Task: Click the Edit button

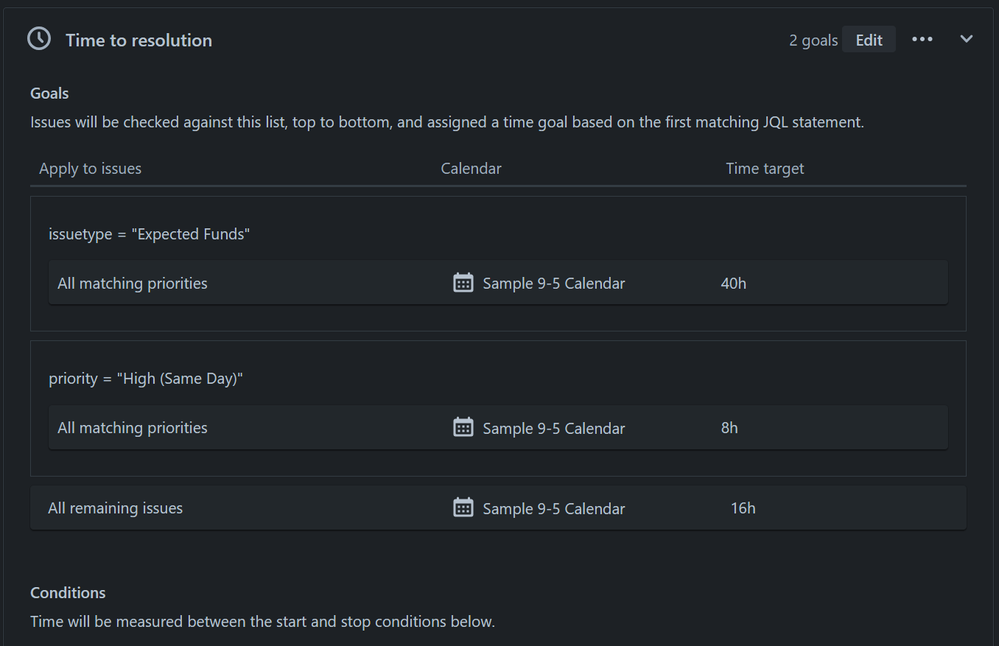Action: 868,39
